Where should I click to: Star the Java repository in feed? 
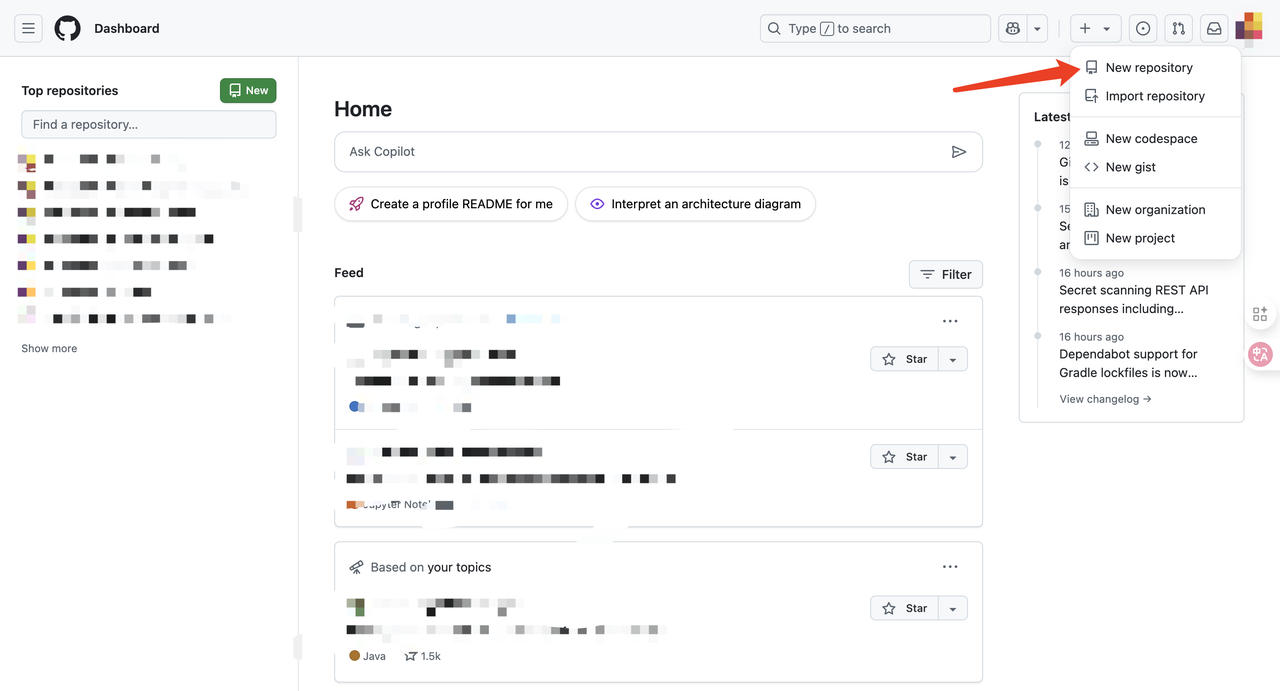coord(905,608)
